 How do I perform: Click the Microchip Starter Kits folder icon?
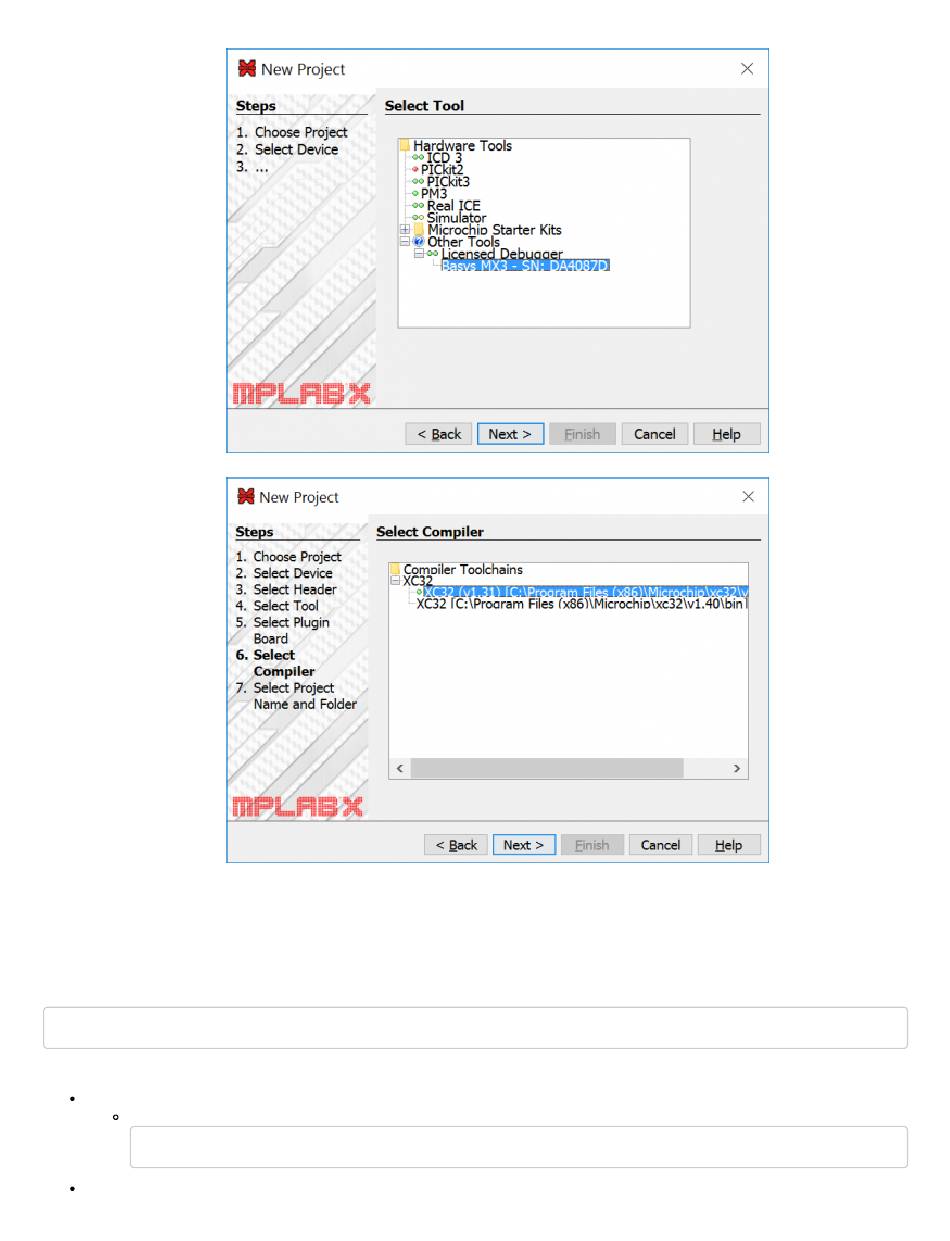tap(419, 230)
